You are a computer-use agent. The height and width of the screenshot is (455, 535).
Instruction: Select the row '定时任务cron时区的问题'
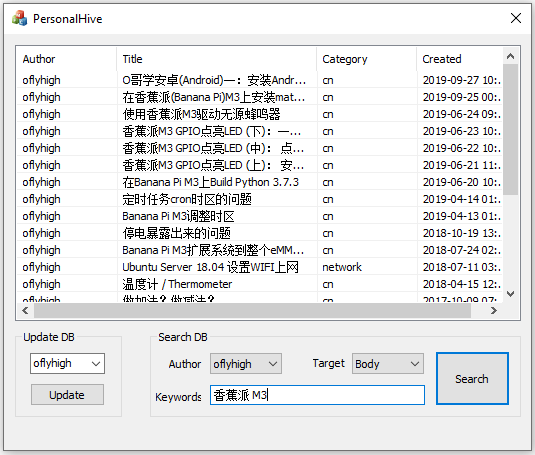259,199
